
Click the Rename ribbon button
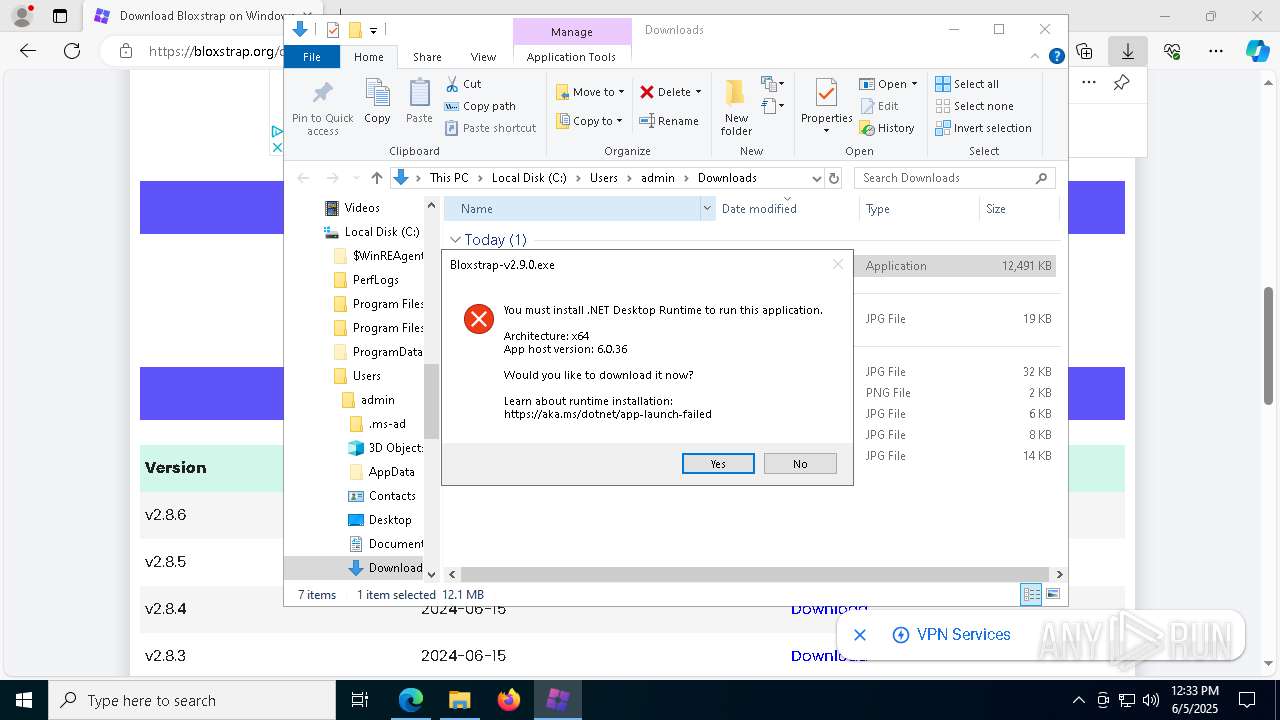point(669,121)
